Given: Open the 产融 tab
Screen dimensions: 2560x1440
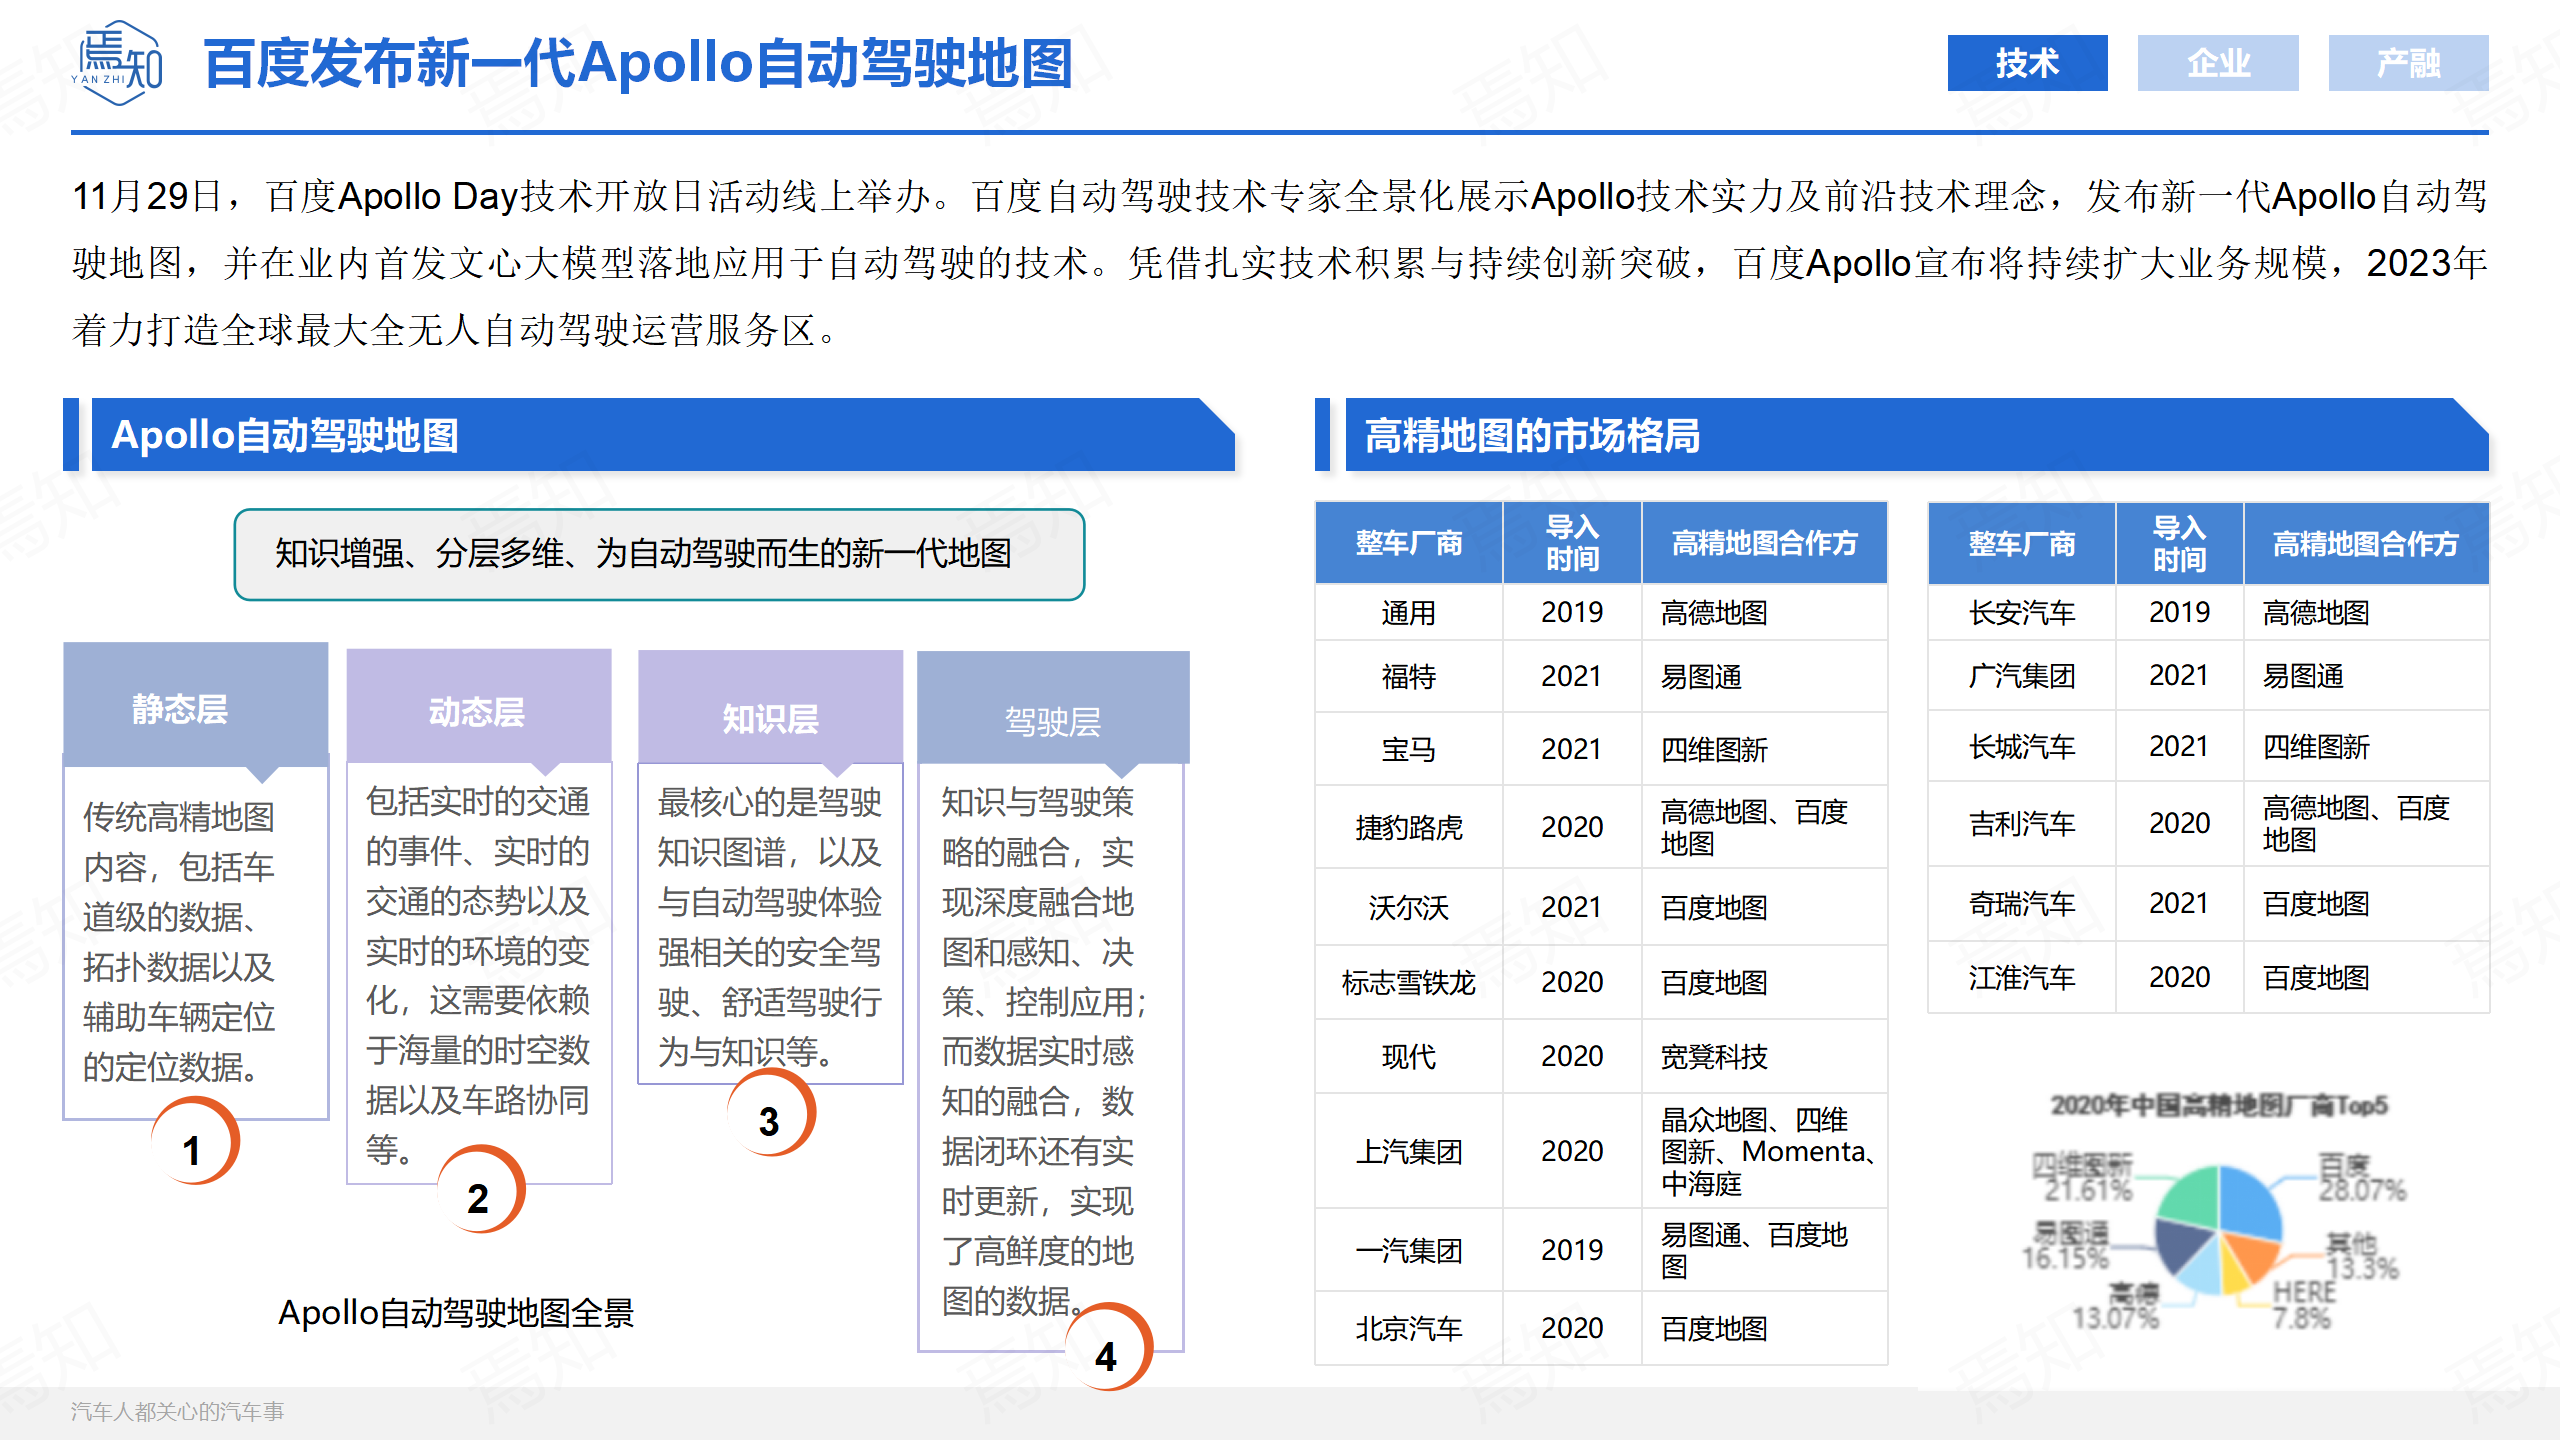Looking at the screenshot, I should [x=2408, y=63].
